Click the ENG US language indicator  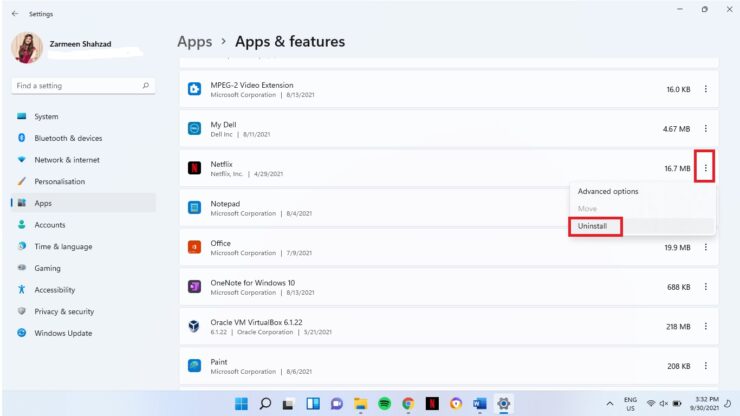coord(631,404)
